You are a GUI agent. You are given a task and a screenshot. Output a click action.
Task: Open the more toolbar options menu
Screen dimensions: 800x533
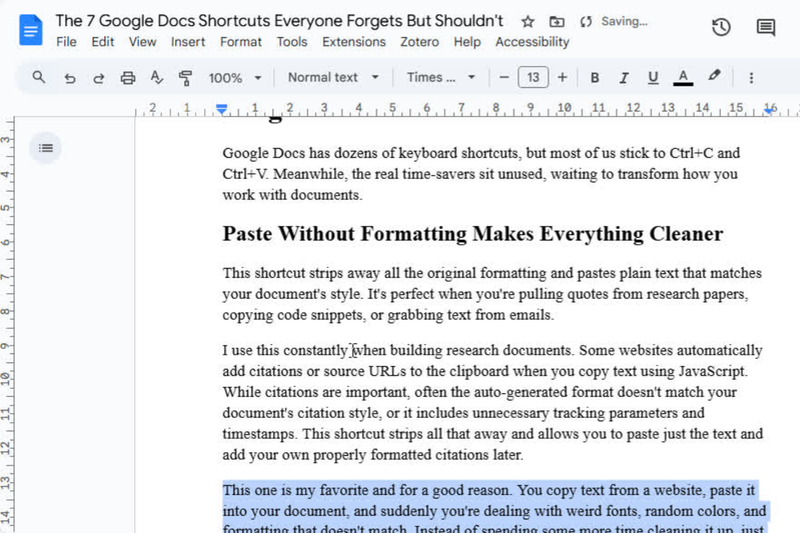tap(751, 78)
